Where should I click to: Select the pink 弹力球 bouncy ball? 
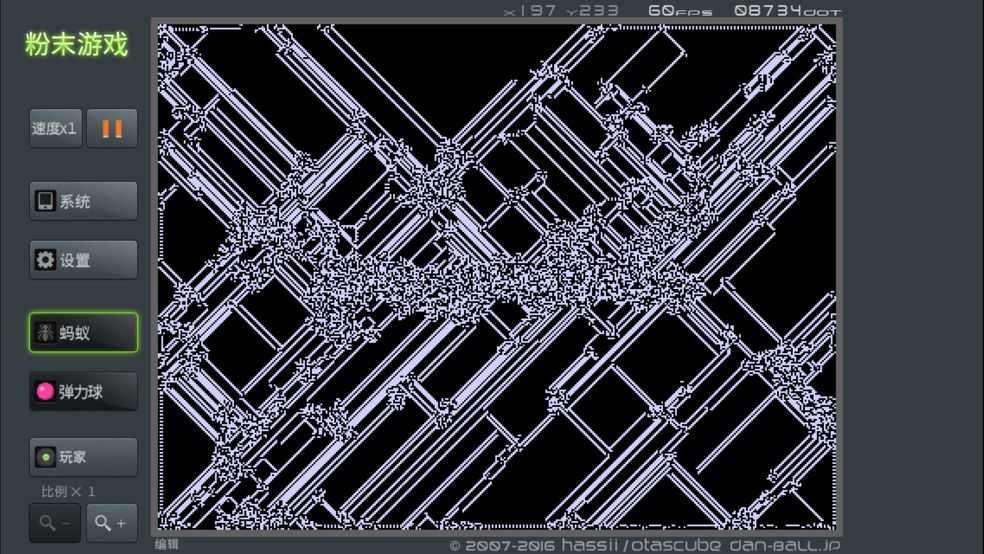83,392
